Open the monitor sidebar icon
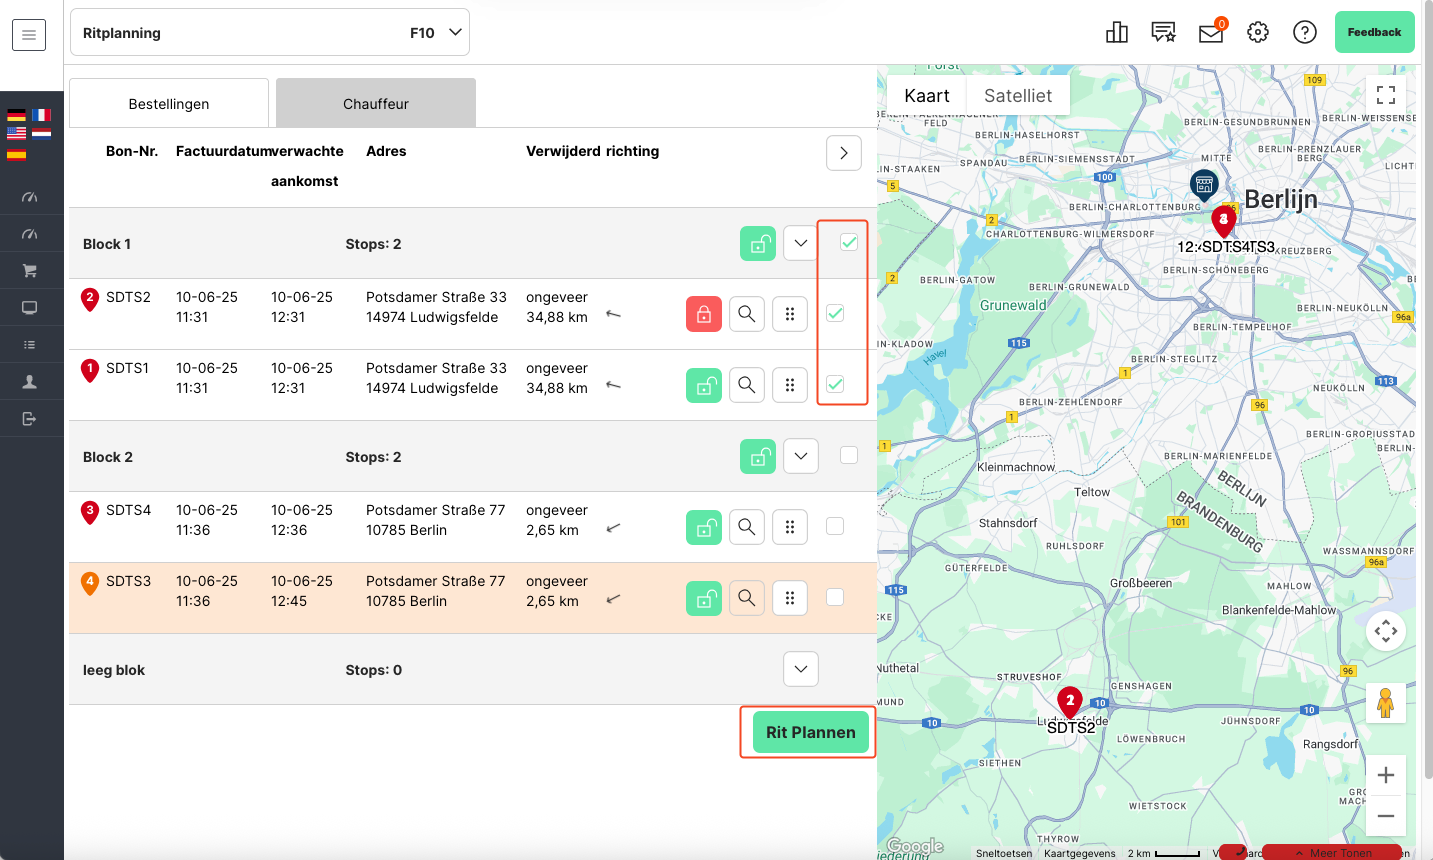This screenshot has width=1433, height=860. [x=29, y=307]
